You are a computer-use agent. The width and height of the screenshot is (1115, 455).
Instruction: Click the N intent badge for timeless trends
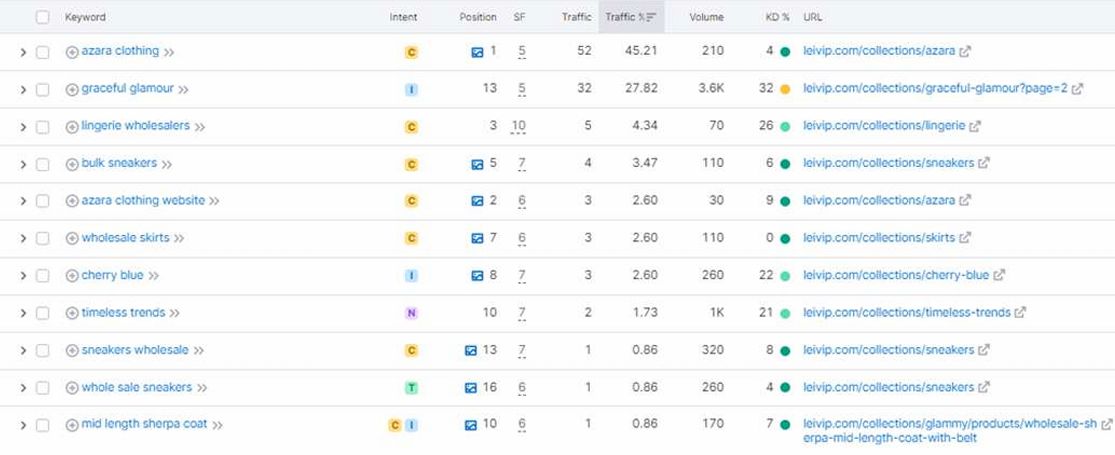411,314
